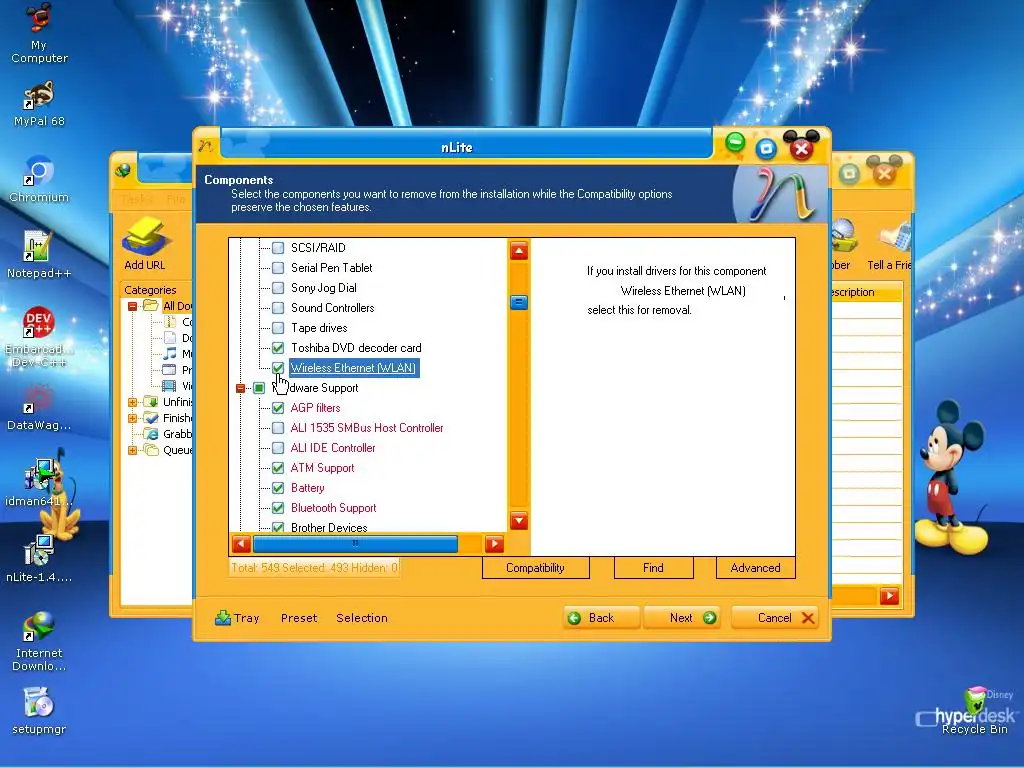Uncheck the Bluetooth Support checkbox

[278, 508]
